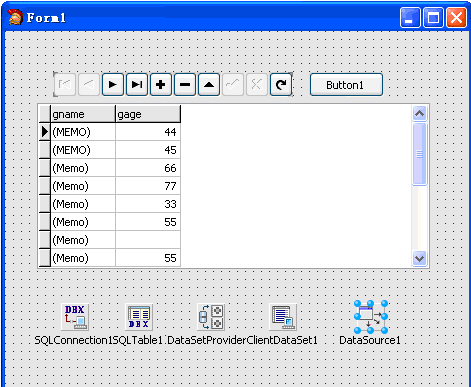Select the cell with value 77

click(148, 186)
